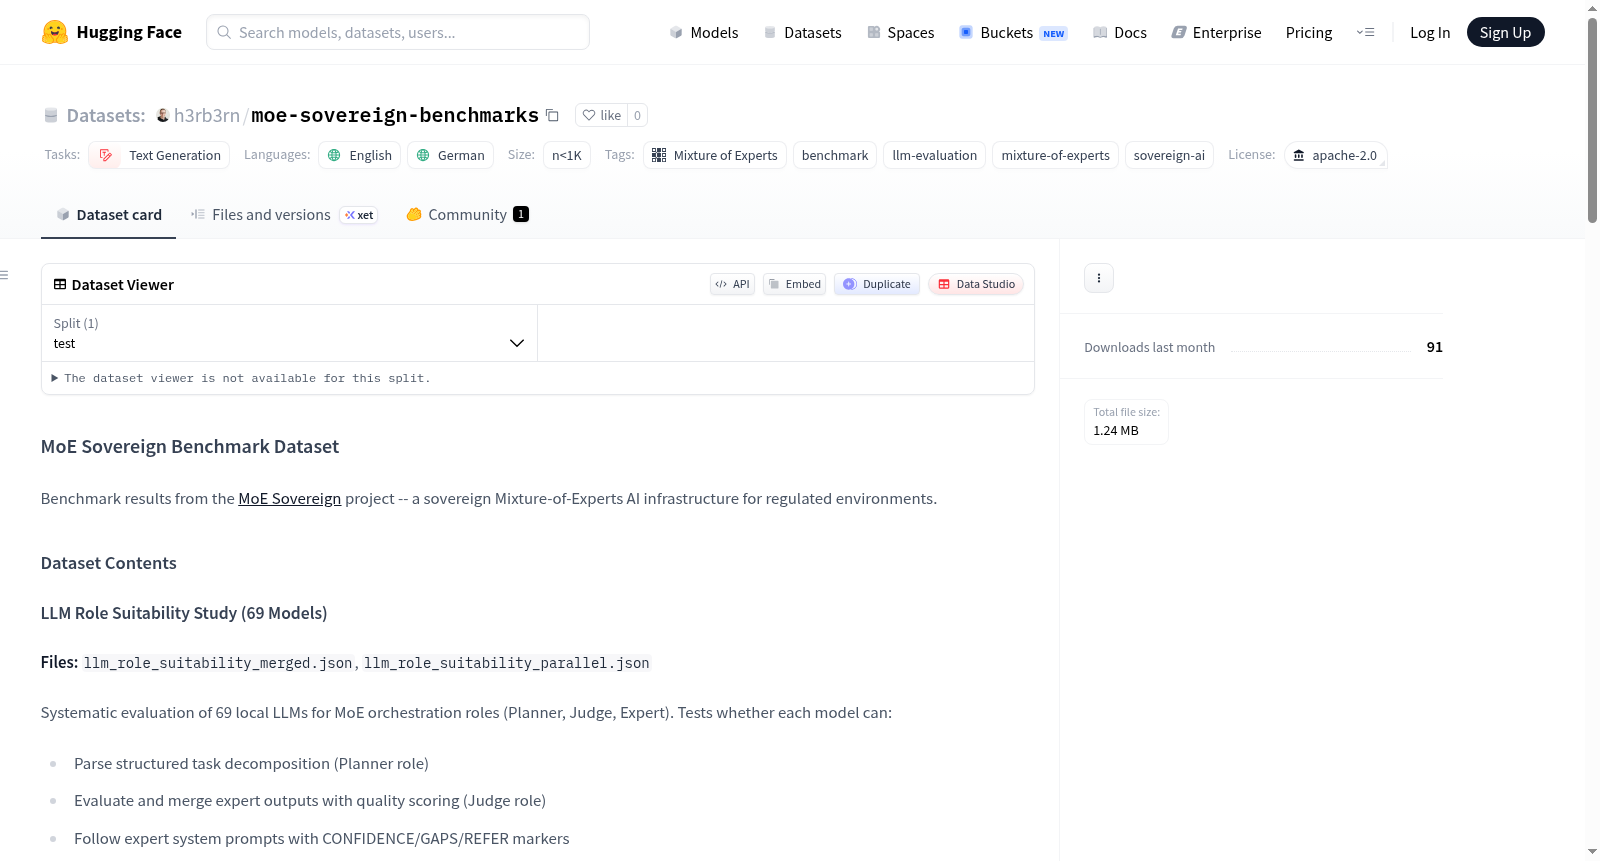Viewport: 1600px width, 861px height.
Task: Click the MoE Sovereign Benchmark Dataset heading
Action: pos(190,446)
